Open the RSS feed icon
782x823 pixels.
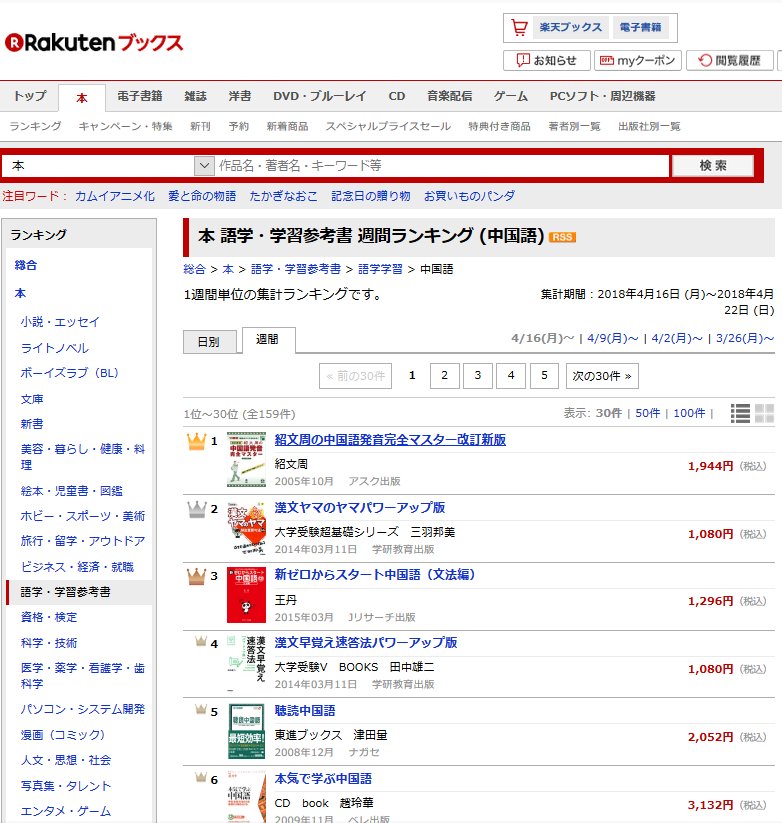(x=562, y=237)
